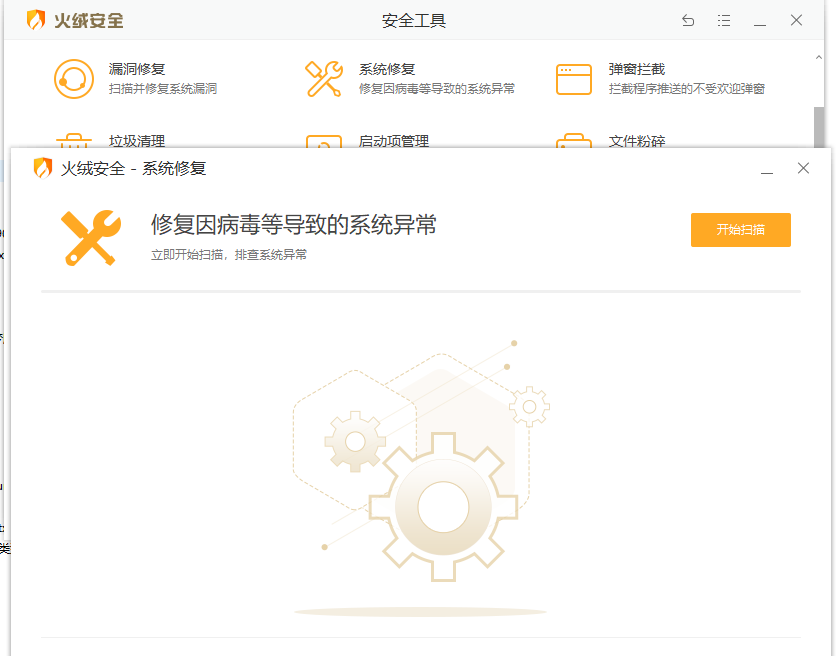The height and width of the screenshot is (656, 839).
Task: Open the main menu list icon
Action: click(x=724, y=20)
